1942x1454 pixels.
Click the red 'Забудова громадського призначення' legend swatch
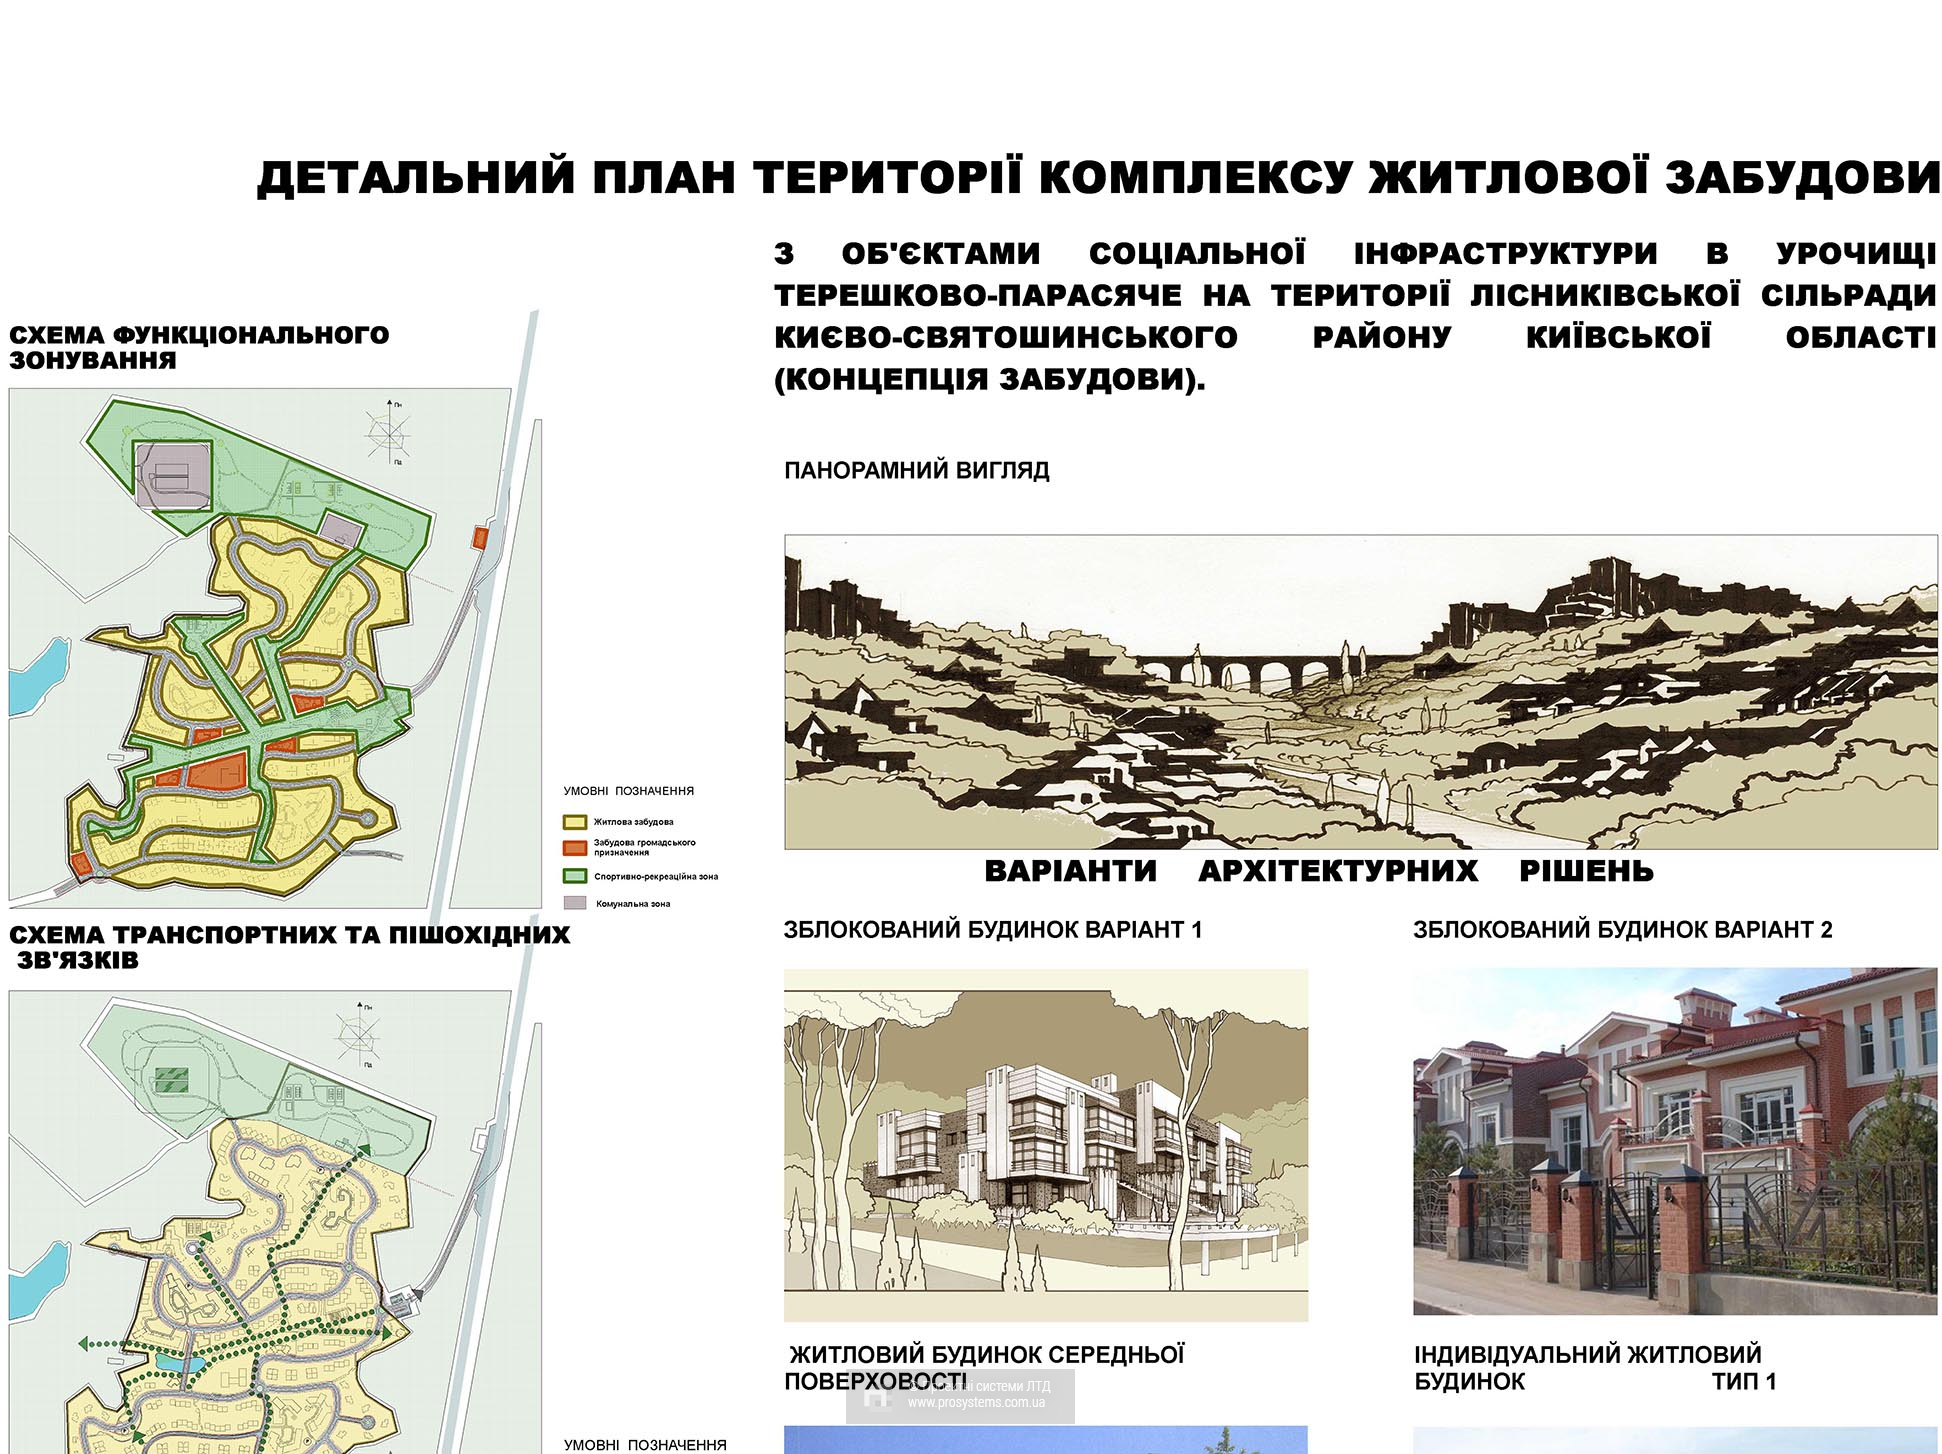[574, 848]
